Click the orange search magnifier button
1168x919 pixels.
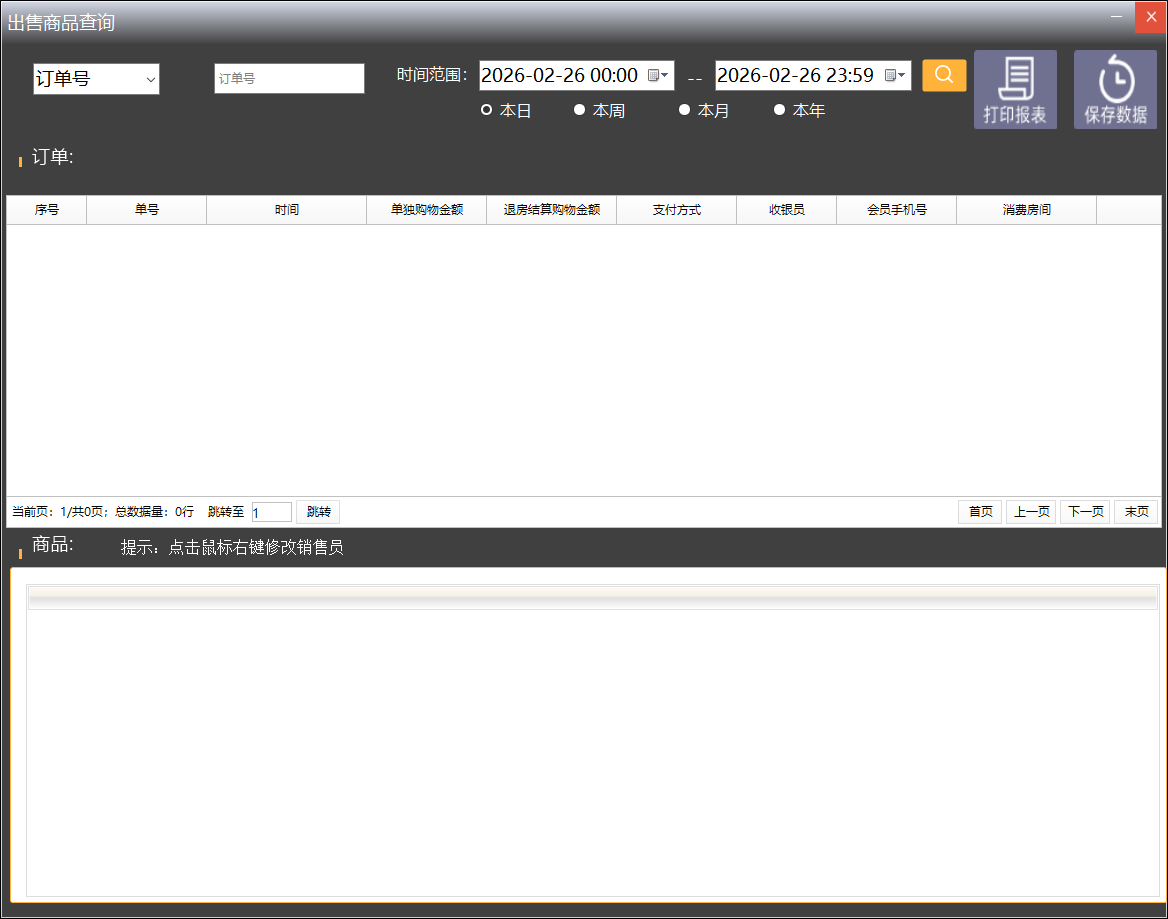[944, 76]
